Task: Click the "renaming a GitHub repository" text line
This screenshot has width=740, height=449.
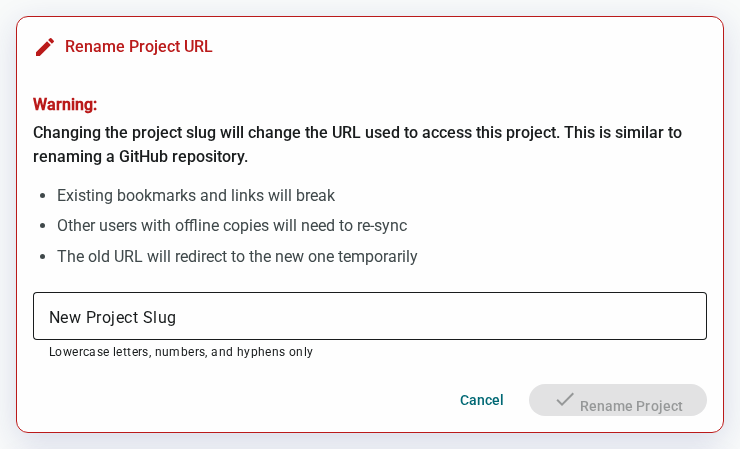Action: [x=140, y=156]
